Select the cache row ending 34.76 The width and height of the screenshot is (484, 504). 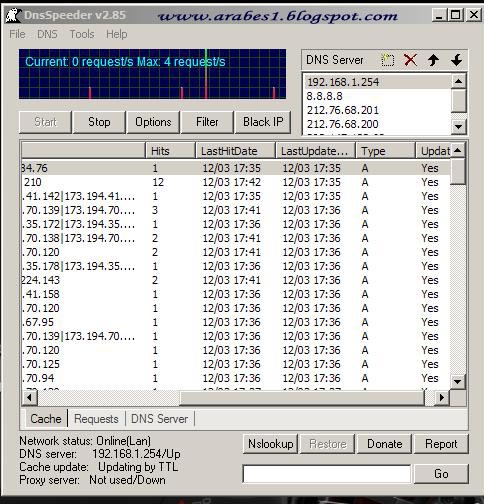click(236, 168)
